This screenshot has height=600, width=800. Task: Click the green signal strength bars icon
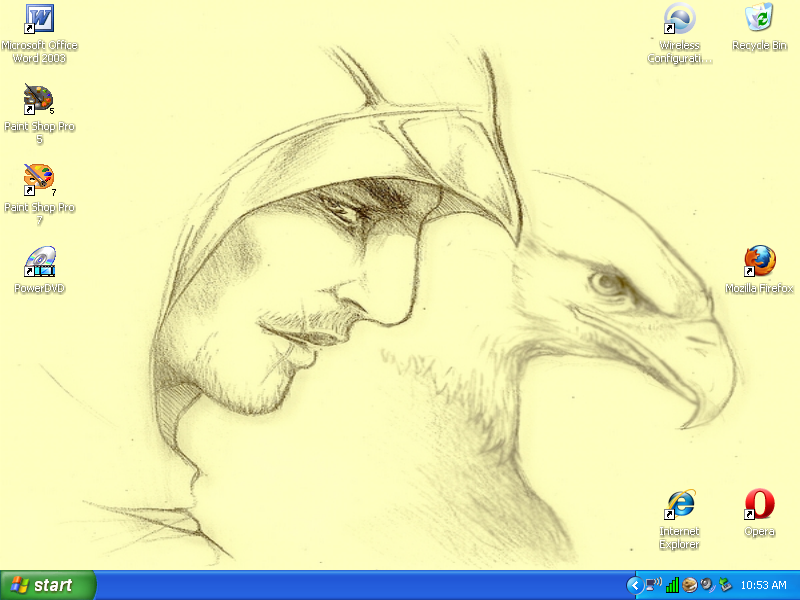672,585
